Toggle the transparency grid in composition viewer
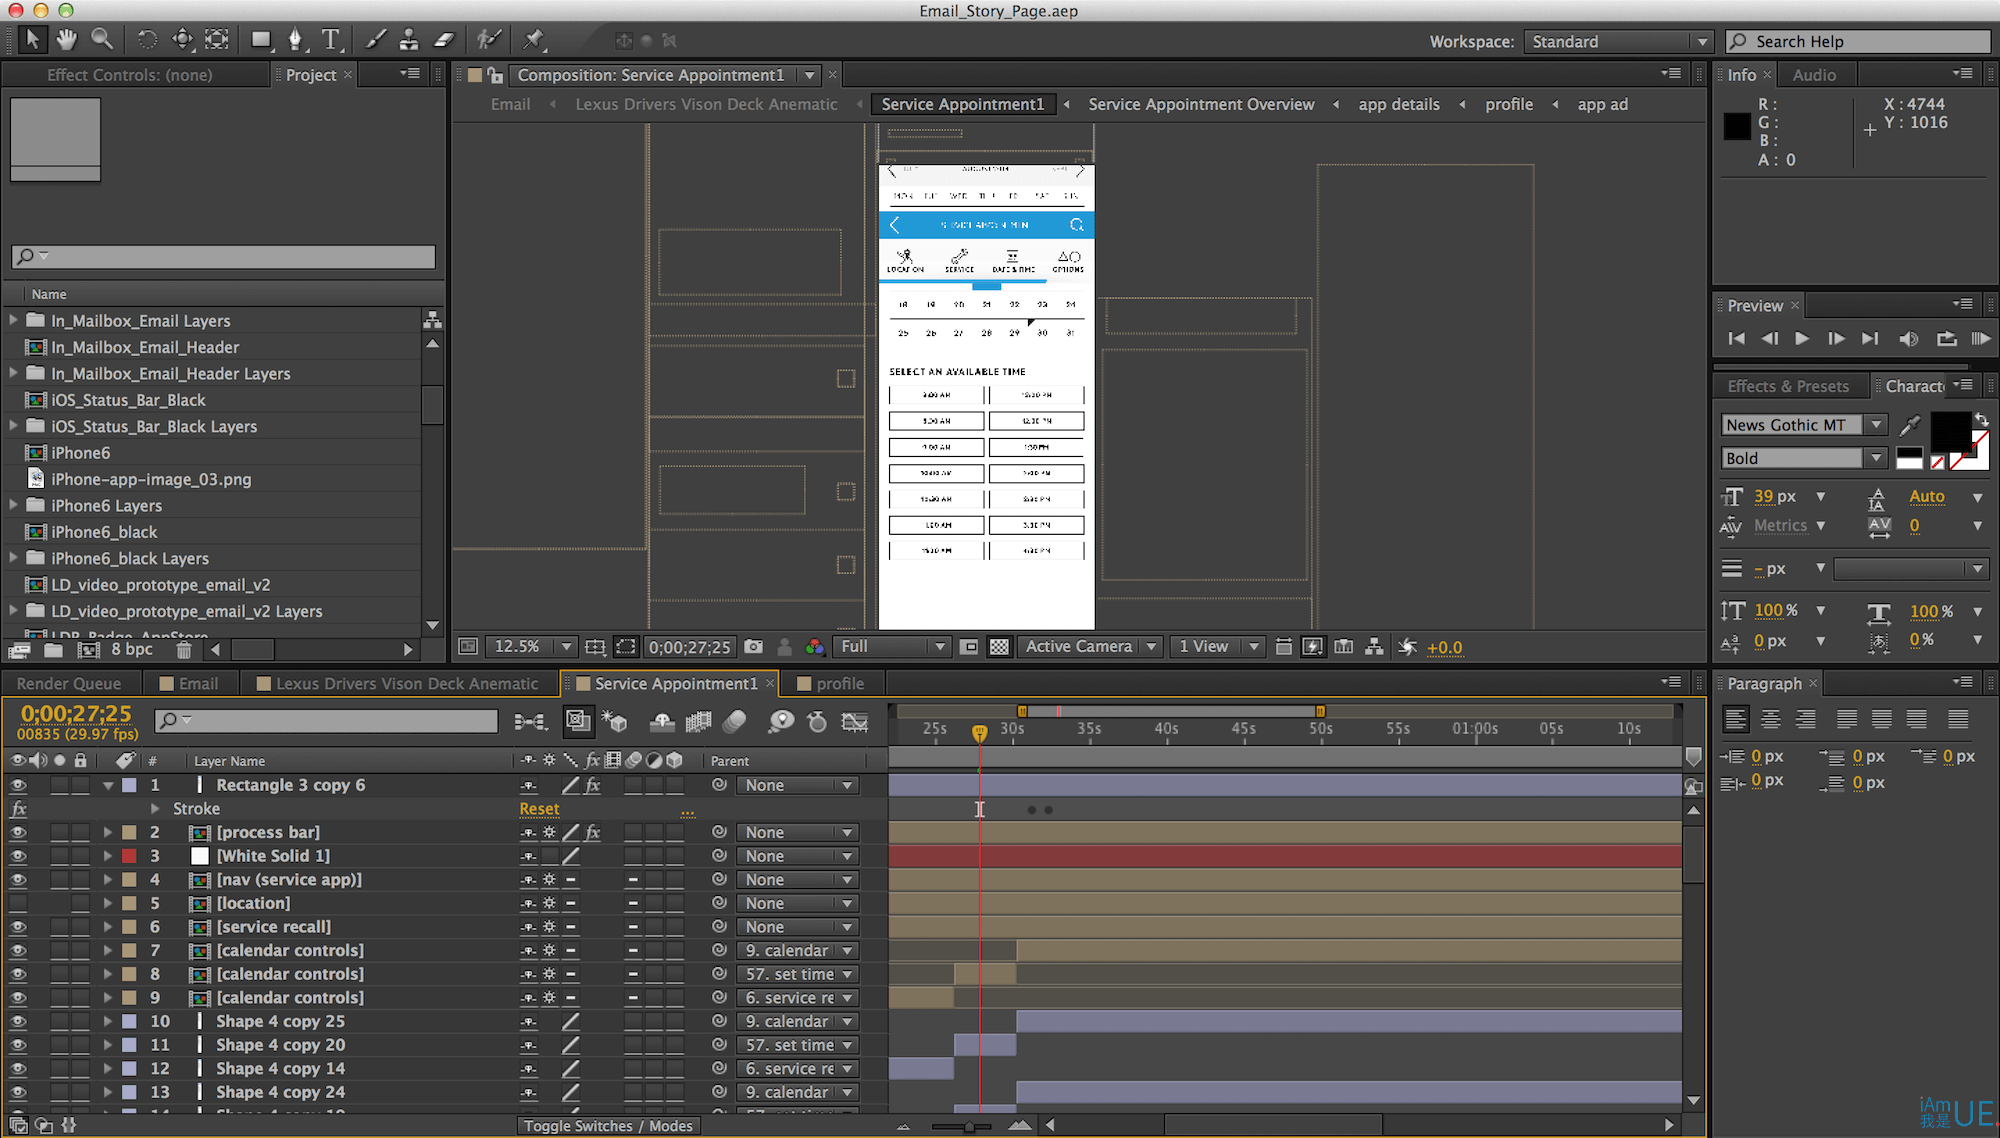 [x=999, y=647]
